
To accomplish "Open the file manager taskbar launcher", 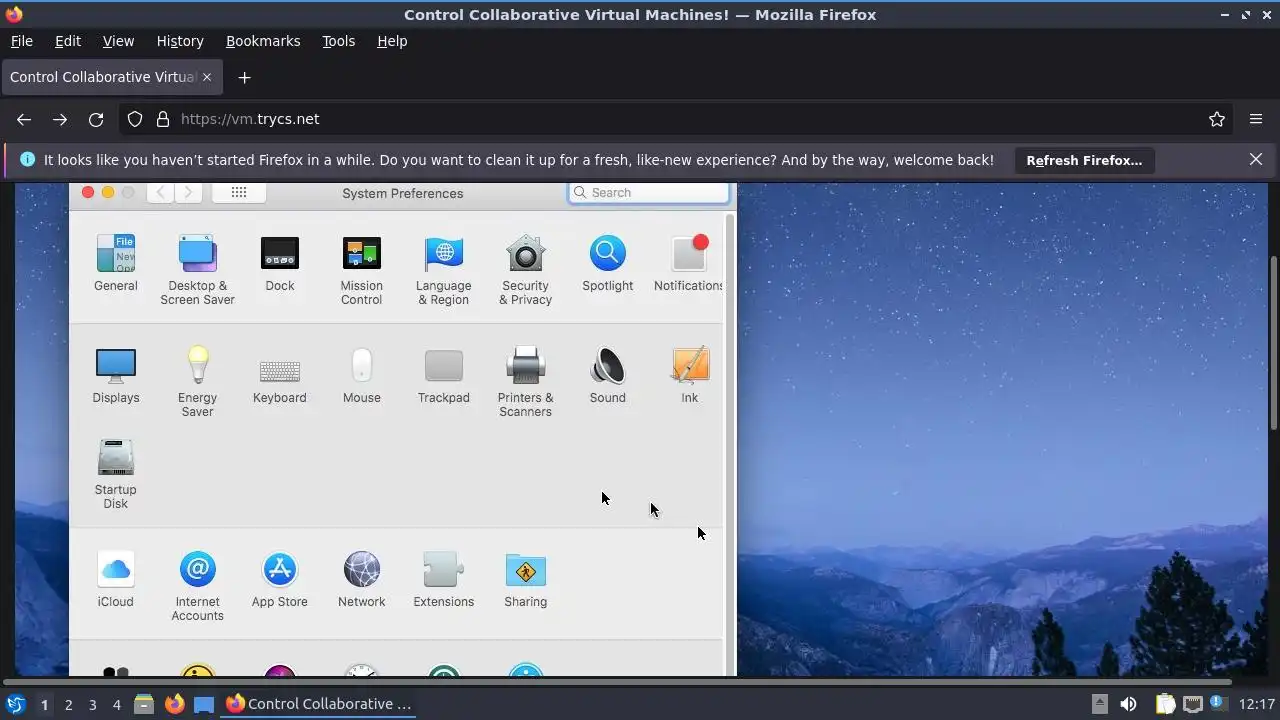I will pos(144,704).
